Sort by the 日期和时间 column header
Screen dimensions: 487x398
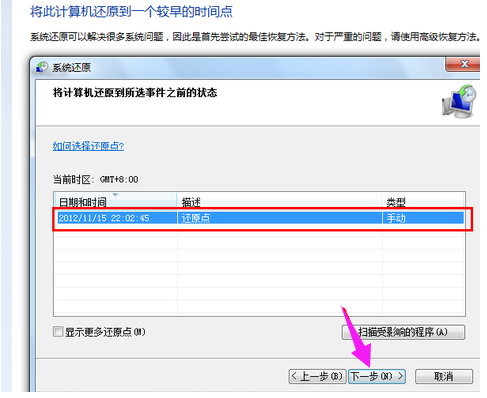coord(115,201)
